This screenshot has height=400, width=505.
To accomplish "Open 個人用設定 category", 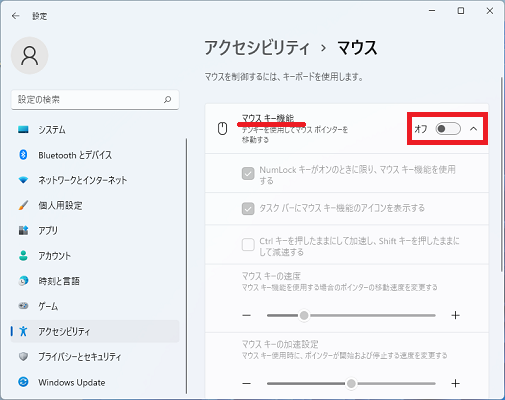I will coord(95,205).
